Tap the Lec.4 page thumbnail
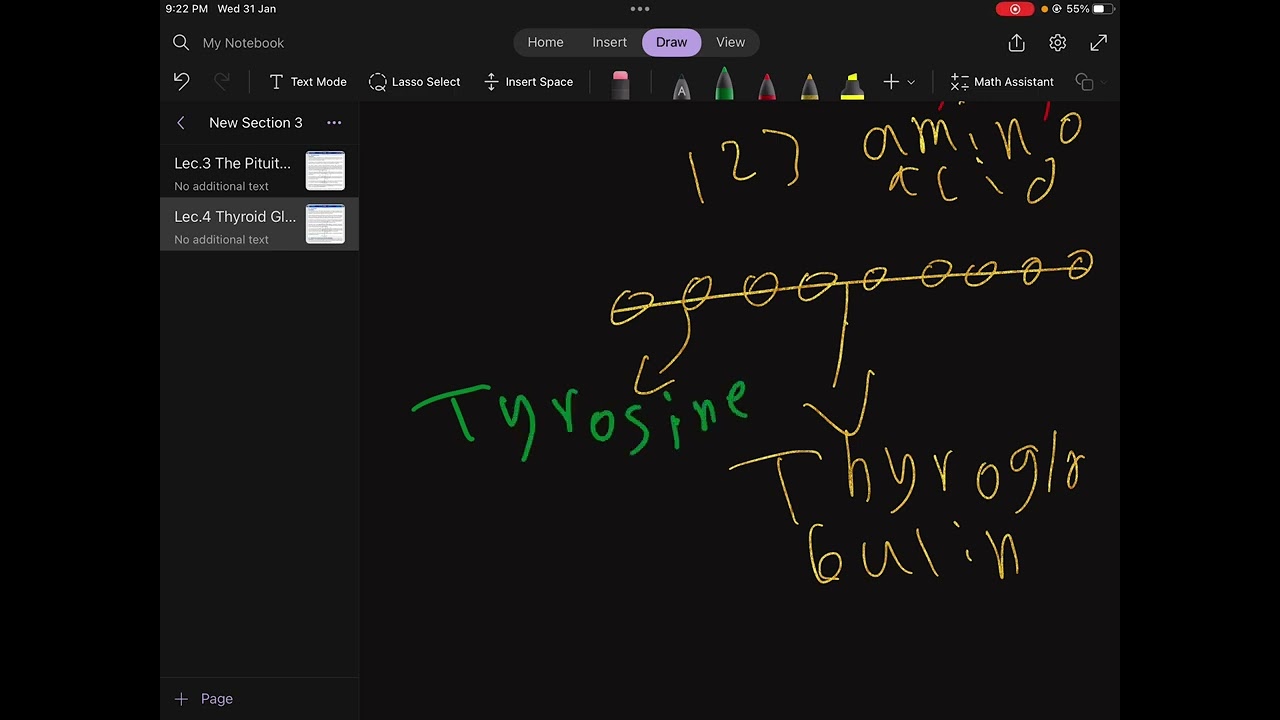The image size is (1280, 720). click(x=325, y=224)
